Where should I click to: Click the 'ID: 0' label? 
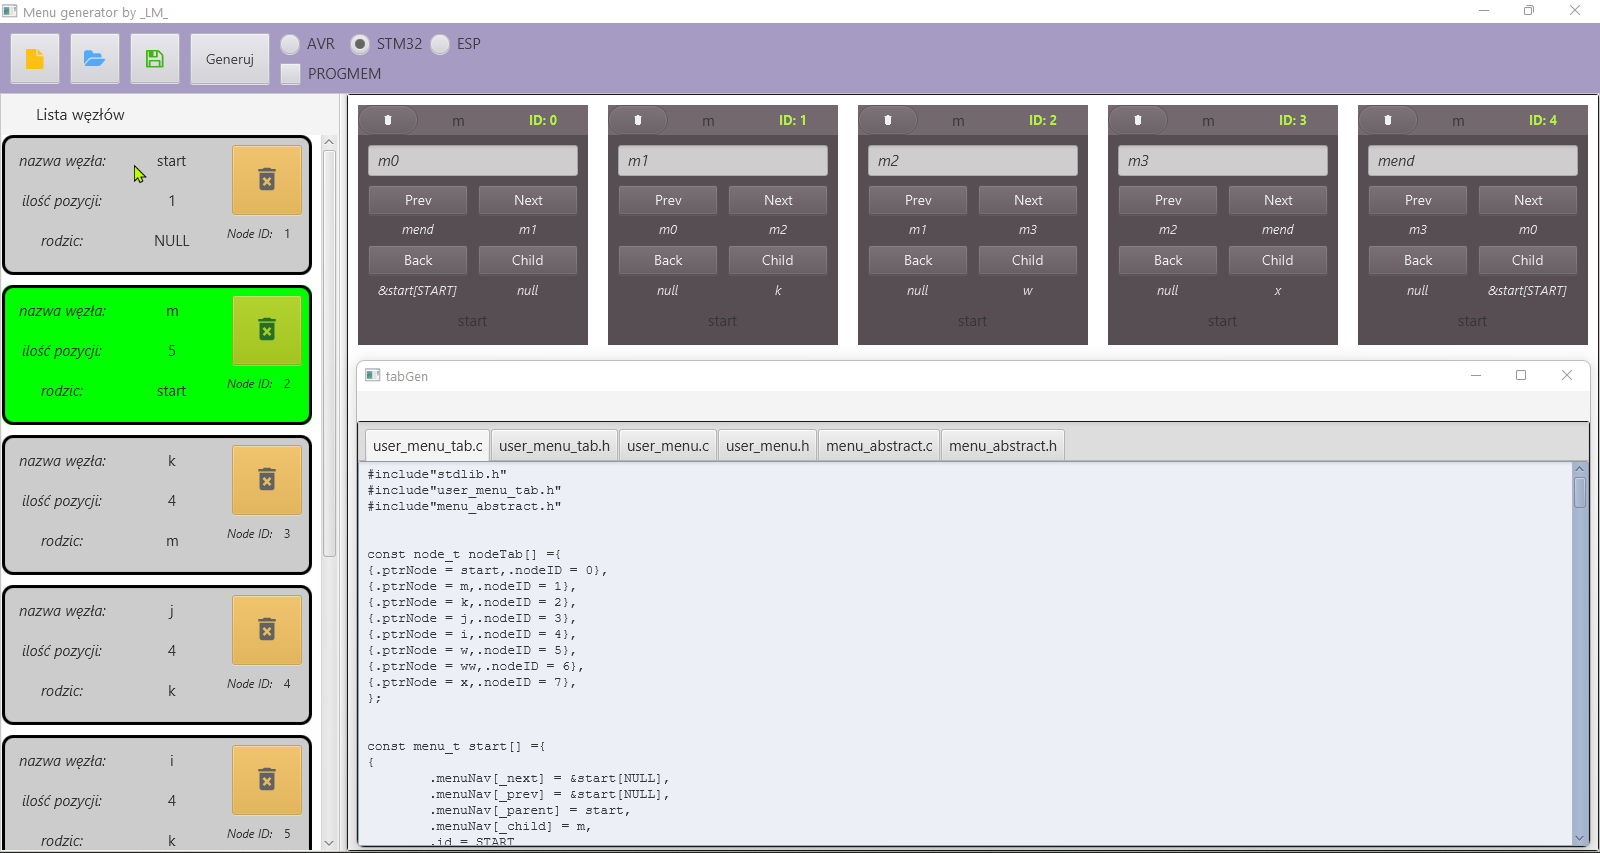point(543,120)
